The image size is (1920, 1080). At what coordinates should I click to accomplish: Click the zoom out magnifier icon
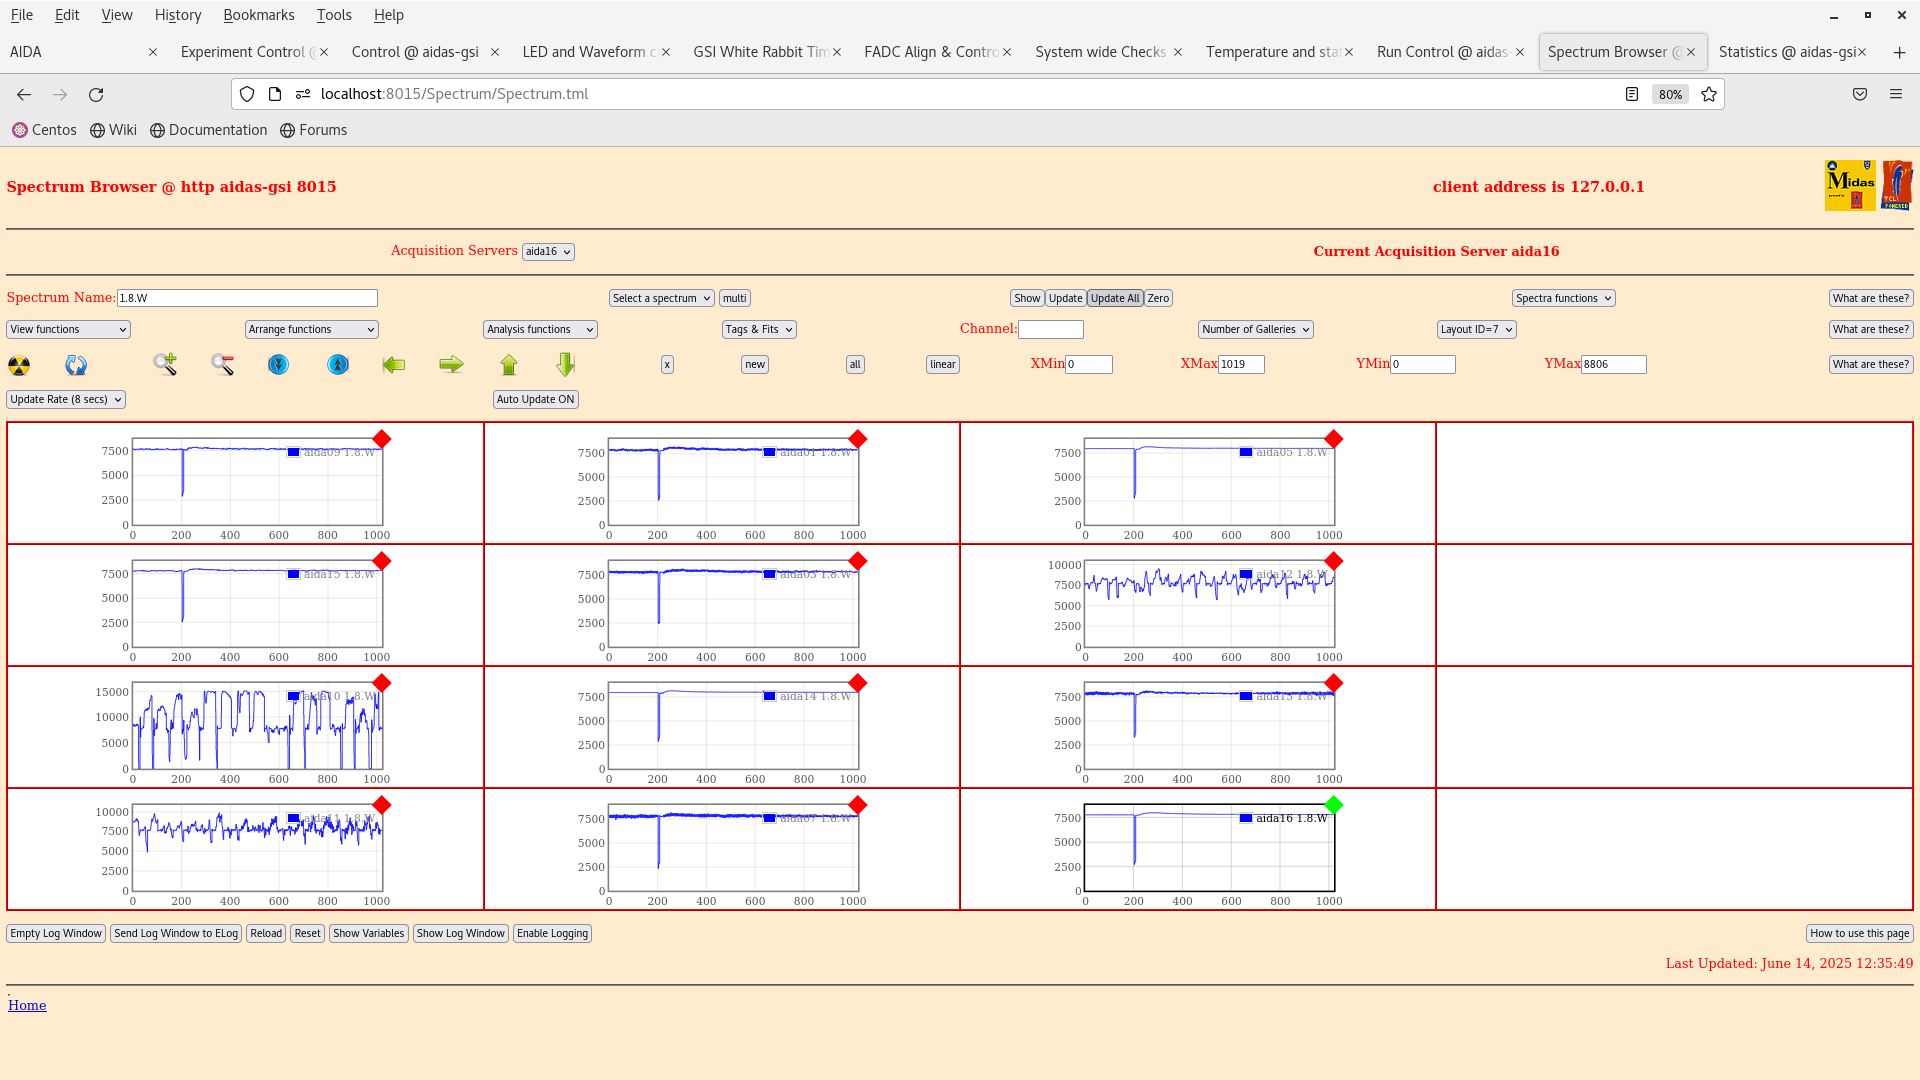[222, 364]
